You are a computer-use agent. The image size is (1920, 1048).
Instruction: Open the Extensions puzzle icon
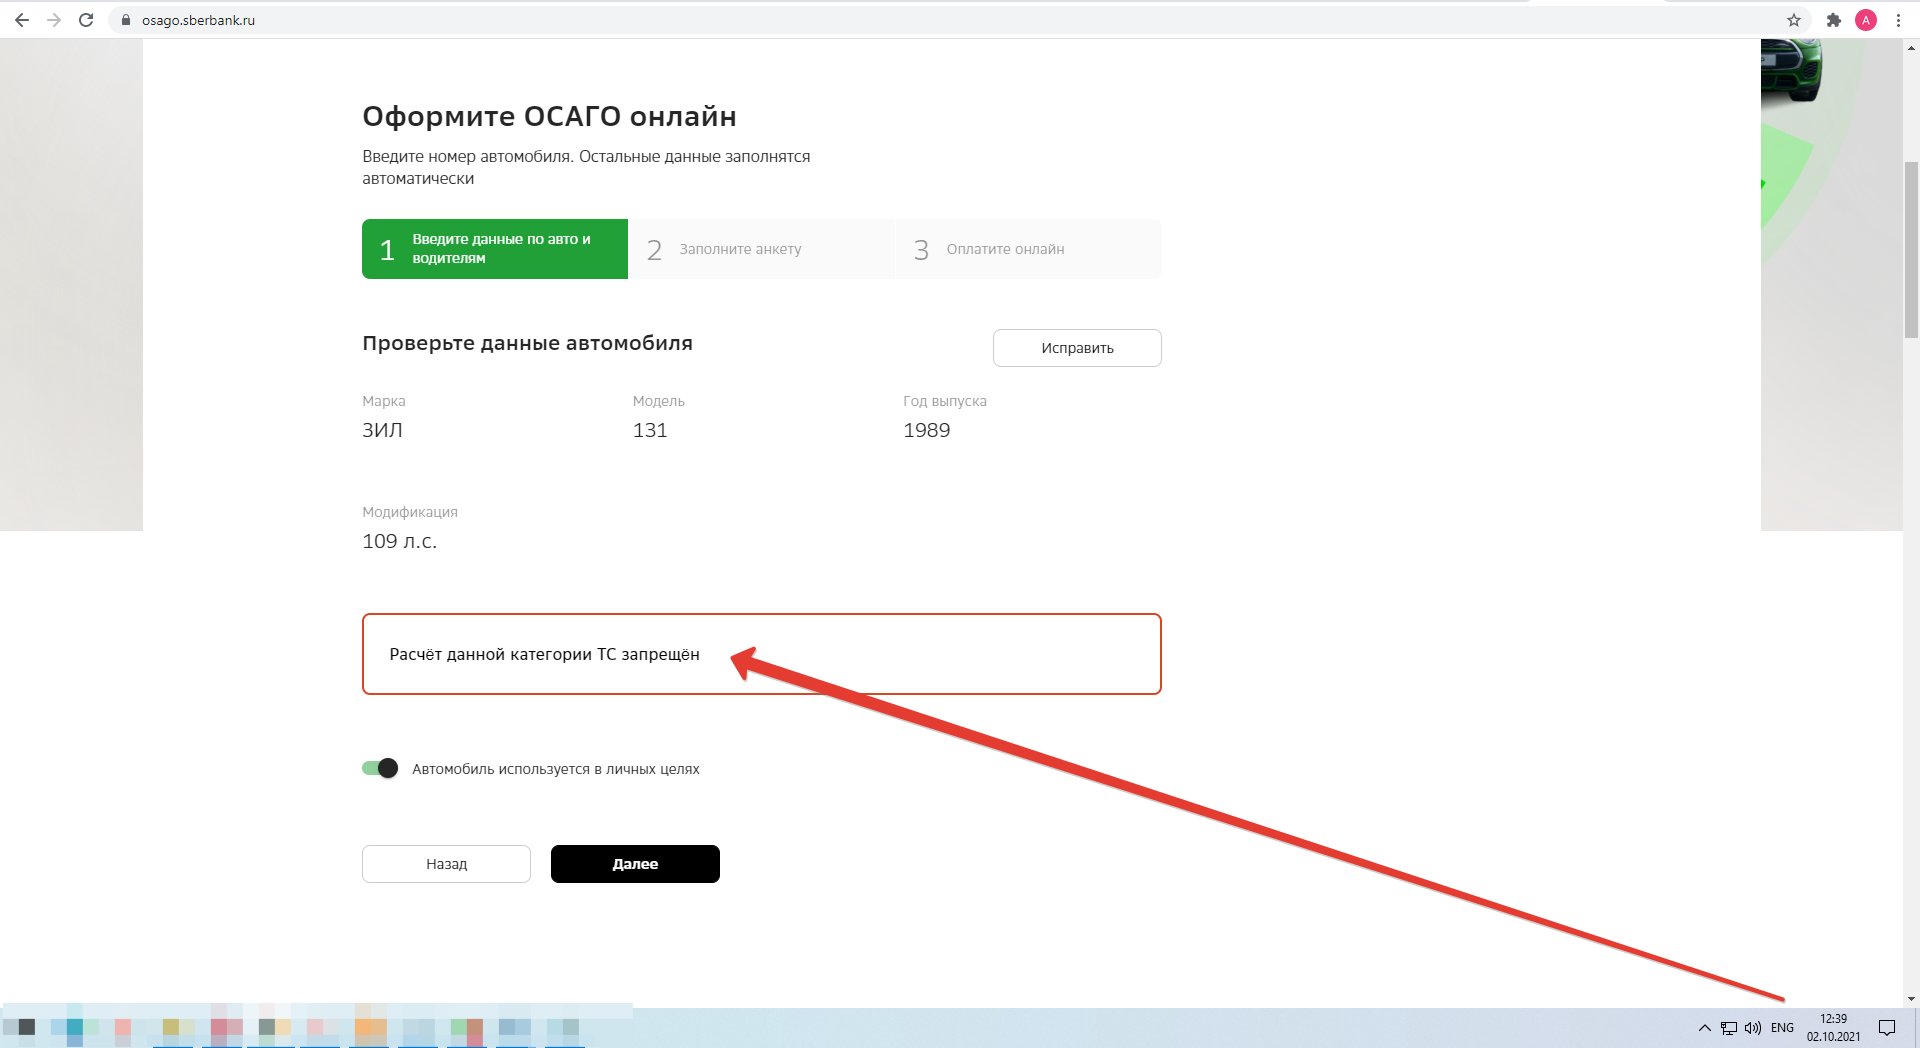1833,20
